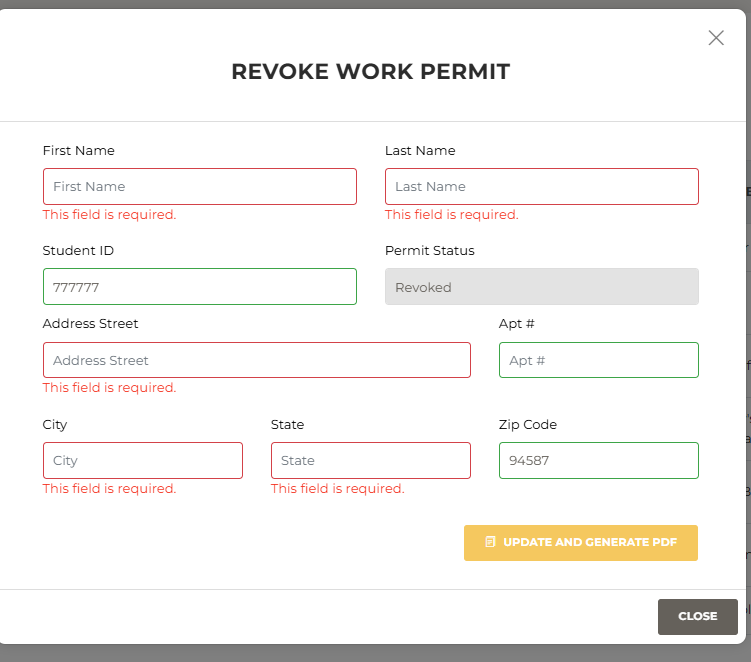
Task: Focus the First Name input field
Action: tap(200, 186)
